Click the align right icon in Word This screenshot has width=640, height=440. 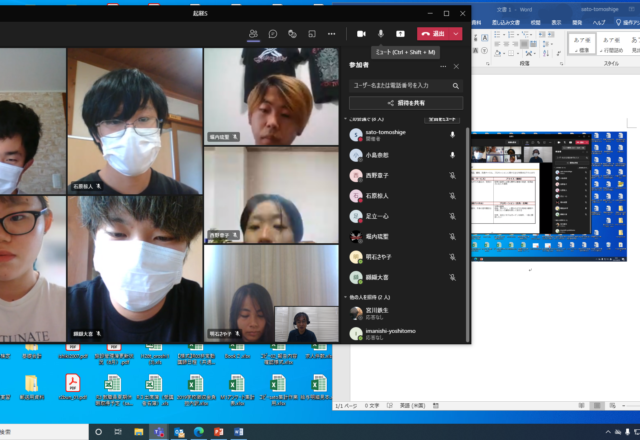515,44
